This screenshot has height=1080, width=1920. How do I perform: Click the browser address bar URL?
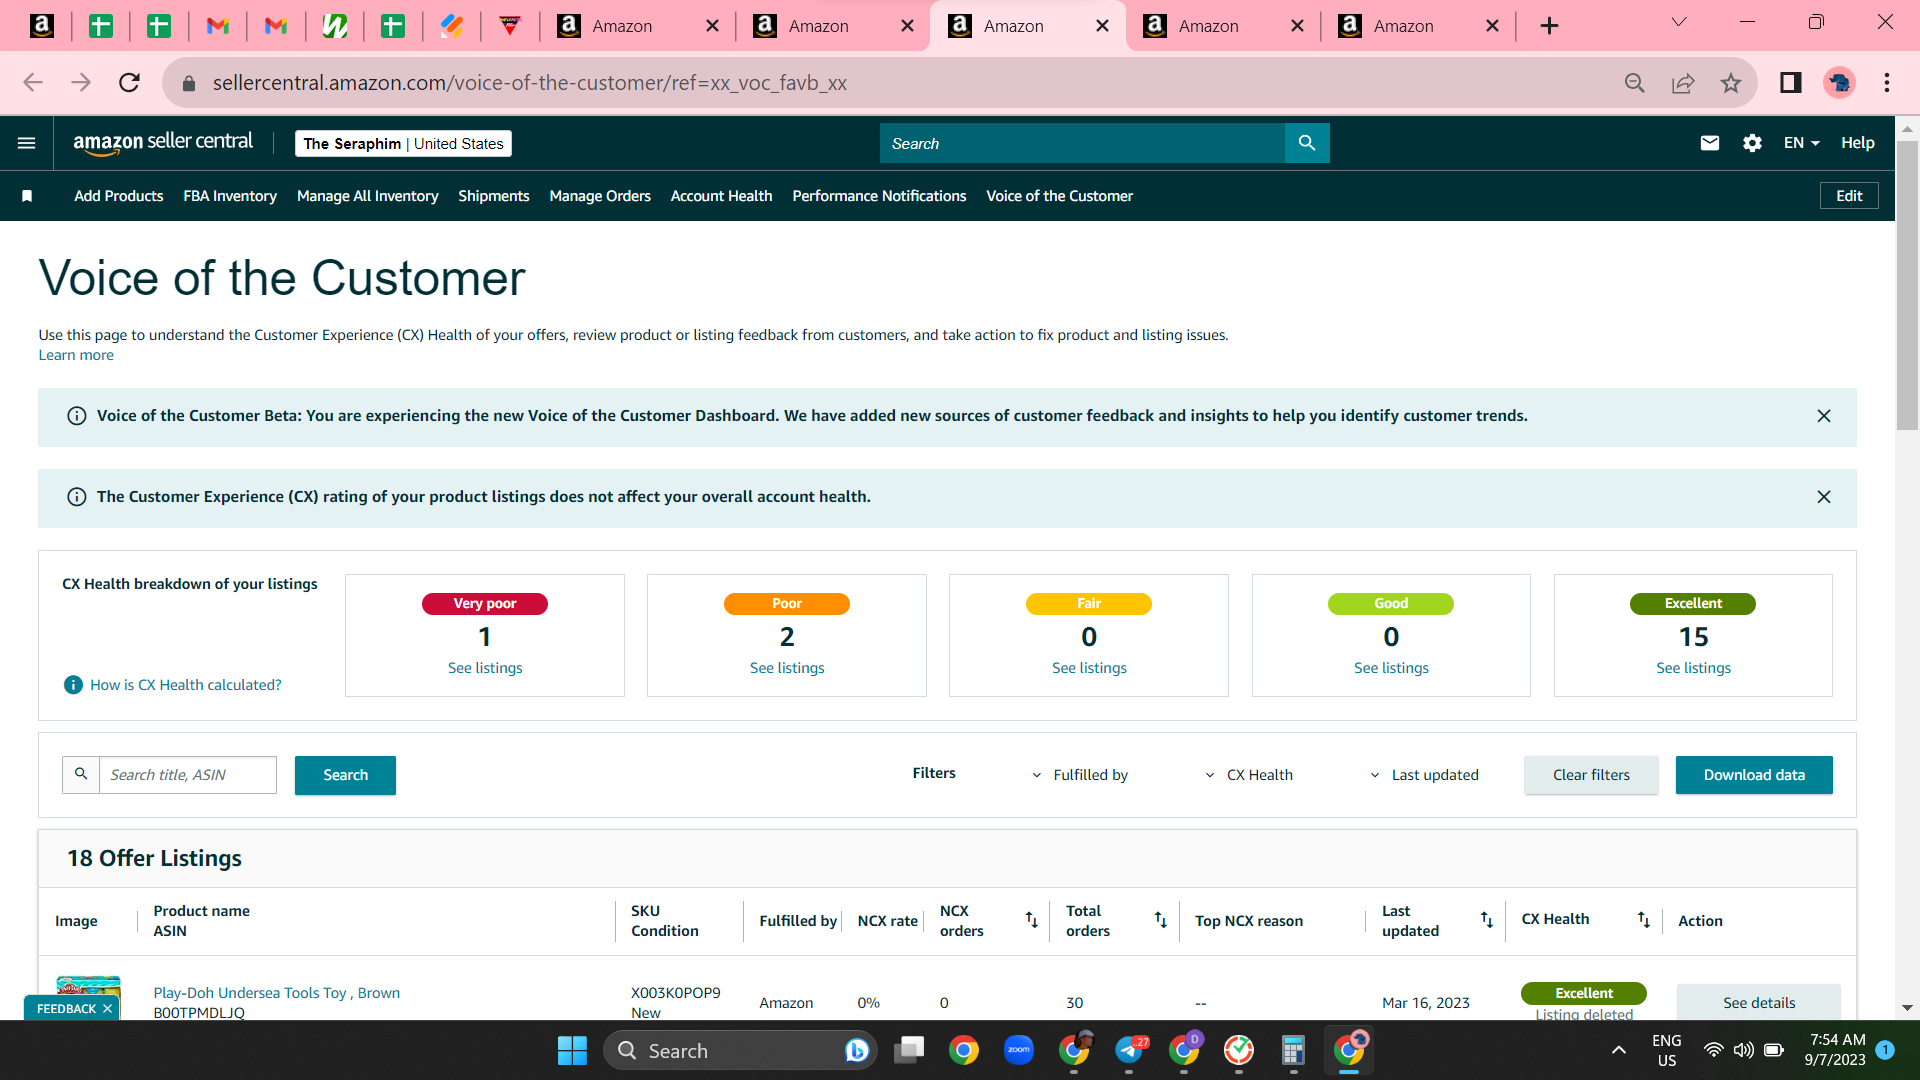coord(530,83)
